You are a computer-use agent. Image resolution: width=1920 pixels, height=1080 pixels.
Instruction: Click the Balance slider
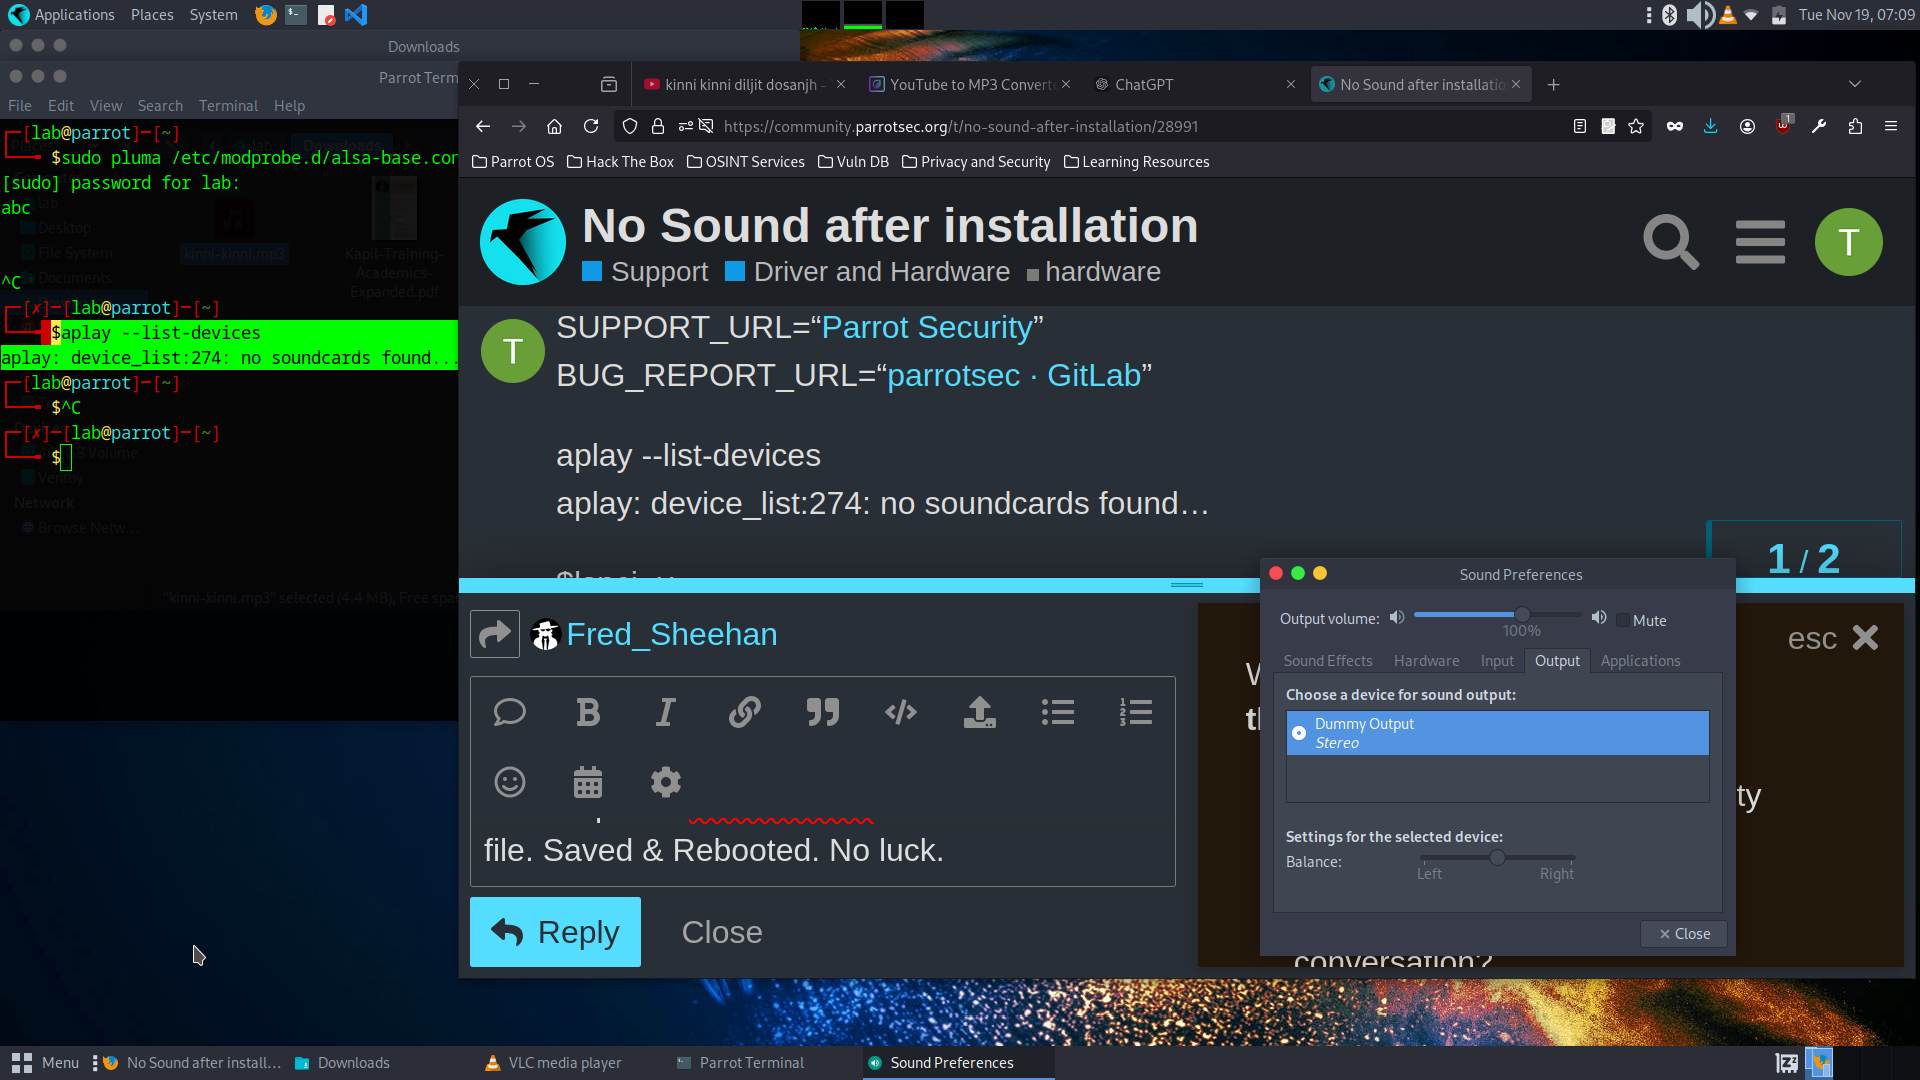[x=1497, y=858]
